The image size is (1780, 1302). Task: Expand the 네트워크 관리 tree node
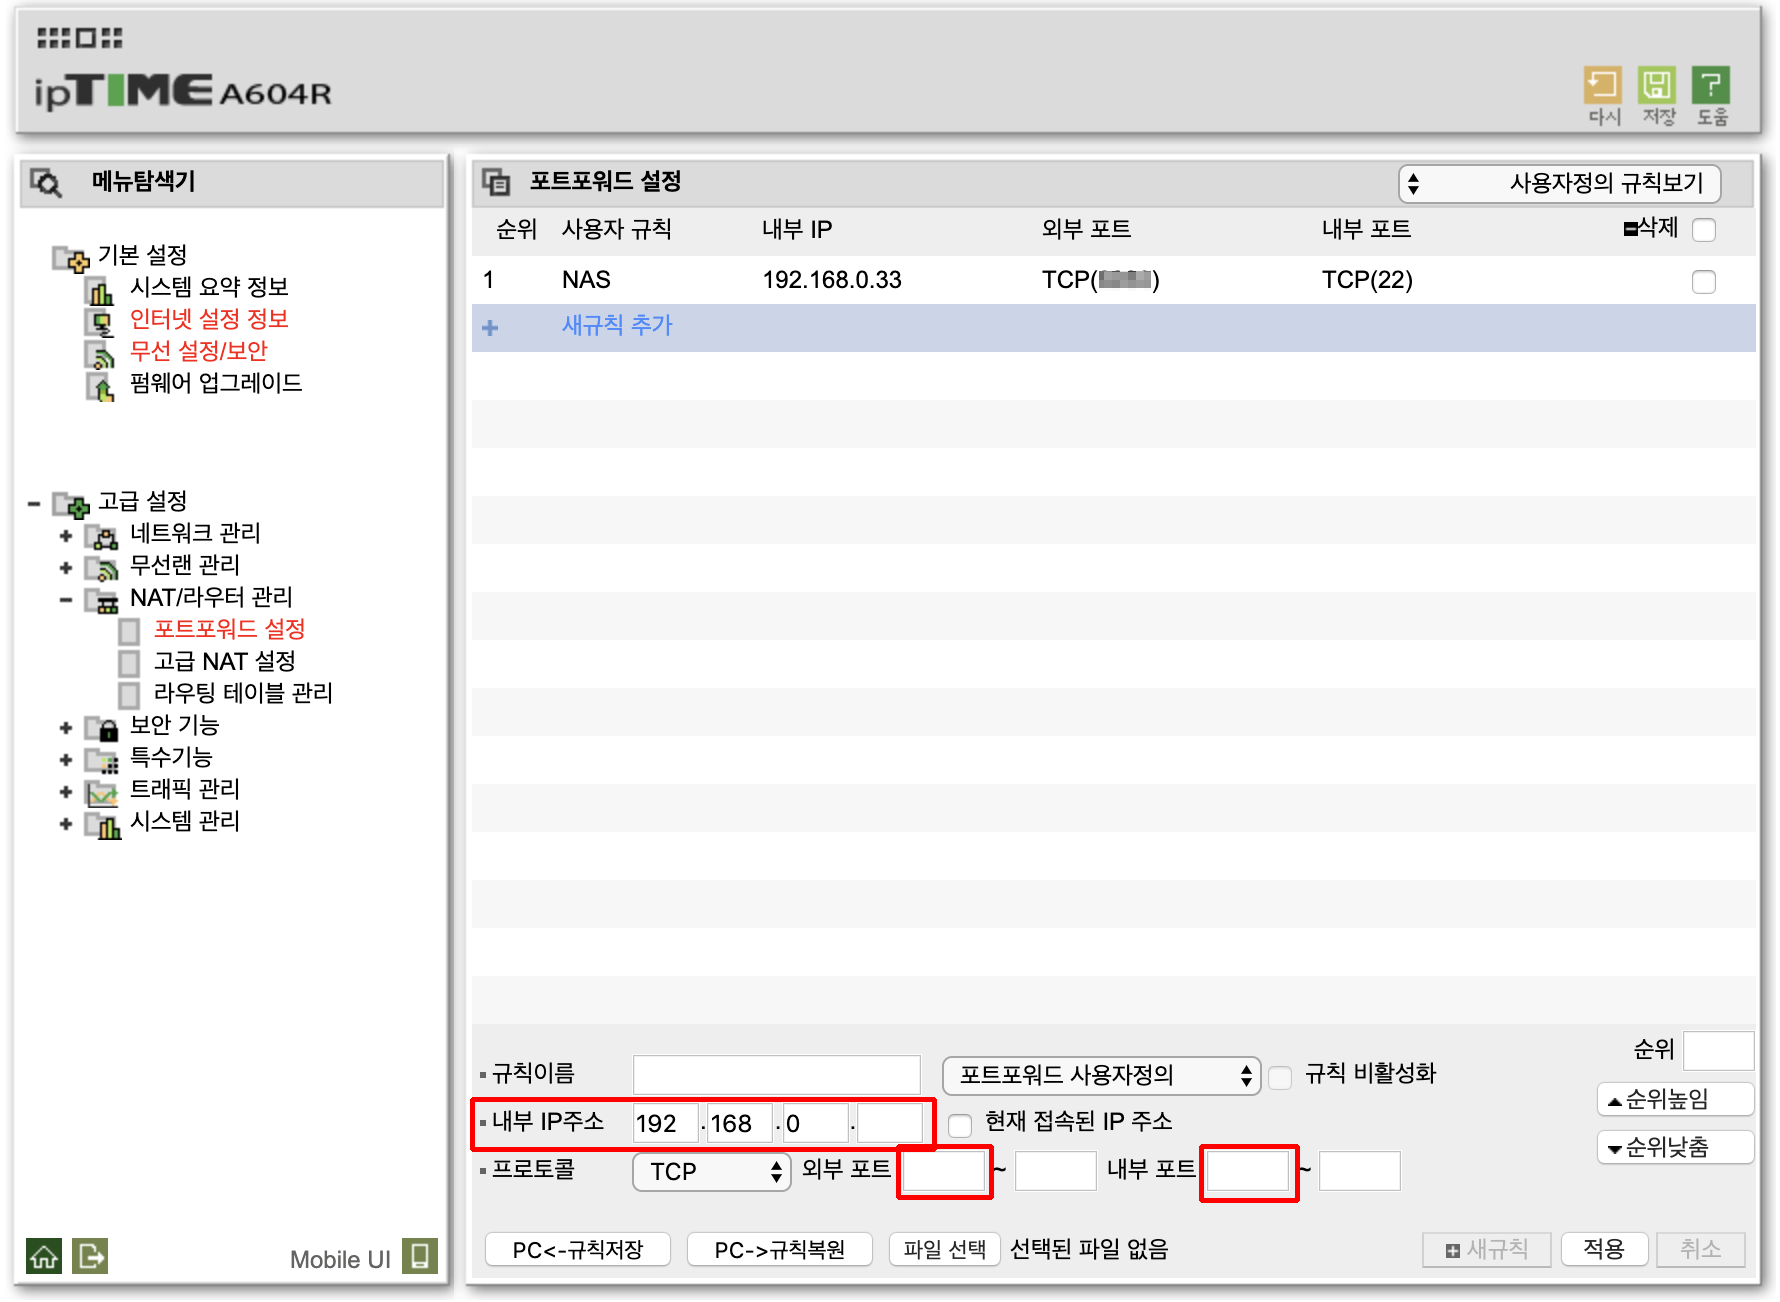tap(66, 536)
